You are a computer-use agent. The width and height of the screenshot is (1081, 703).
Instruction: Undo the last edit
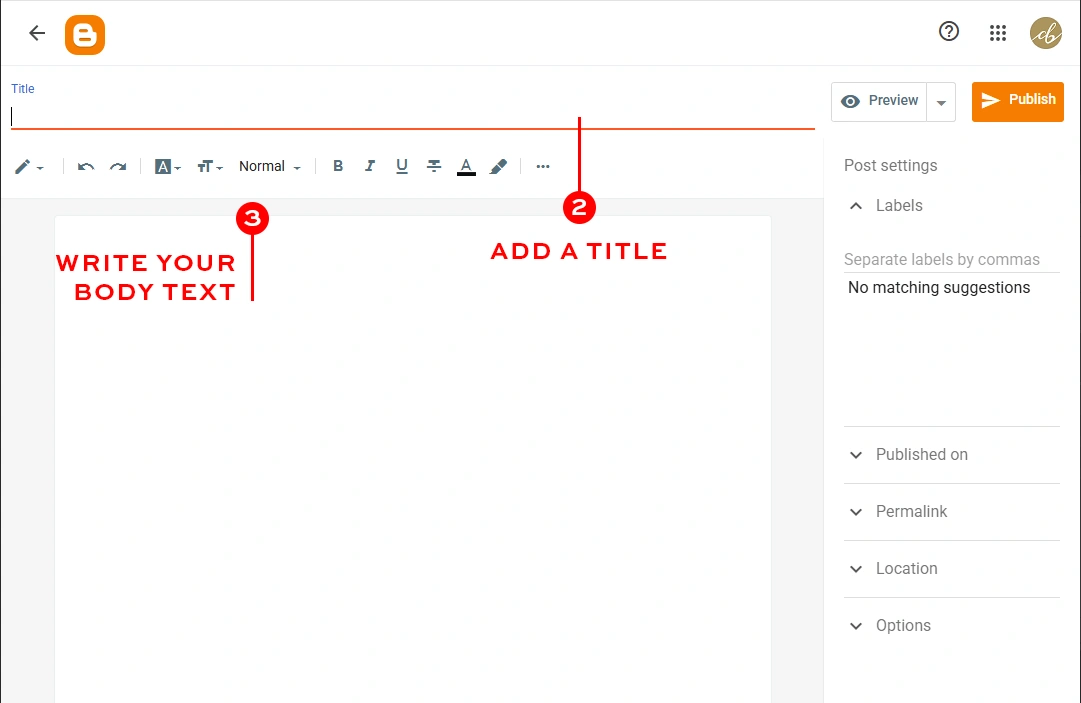(x=85, y=167)
